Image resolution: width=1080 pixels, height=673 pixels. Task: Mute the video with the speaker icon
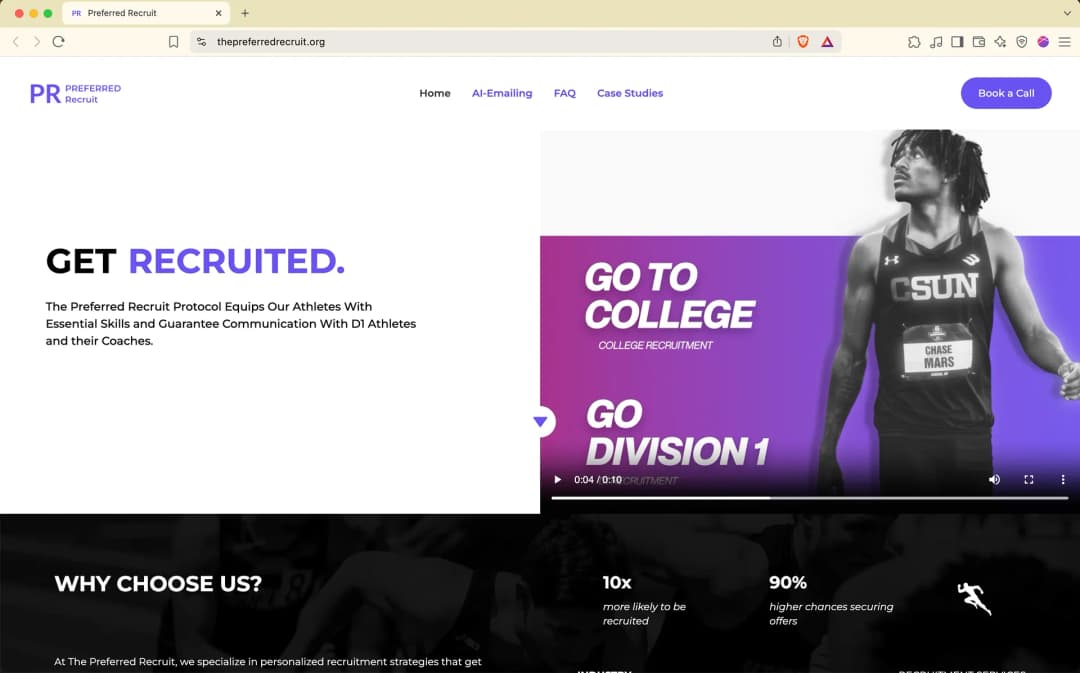(994, 479)
